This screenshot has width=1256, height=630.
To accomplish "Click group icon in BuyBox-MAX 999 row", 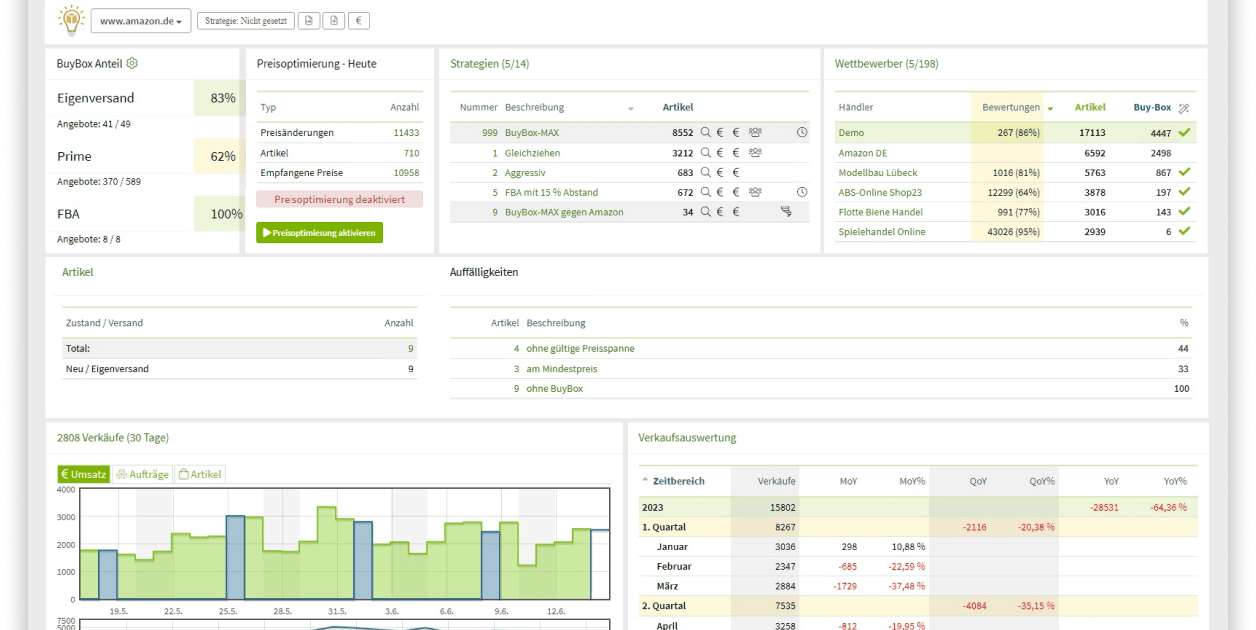I will click(x=755, y=132).
